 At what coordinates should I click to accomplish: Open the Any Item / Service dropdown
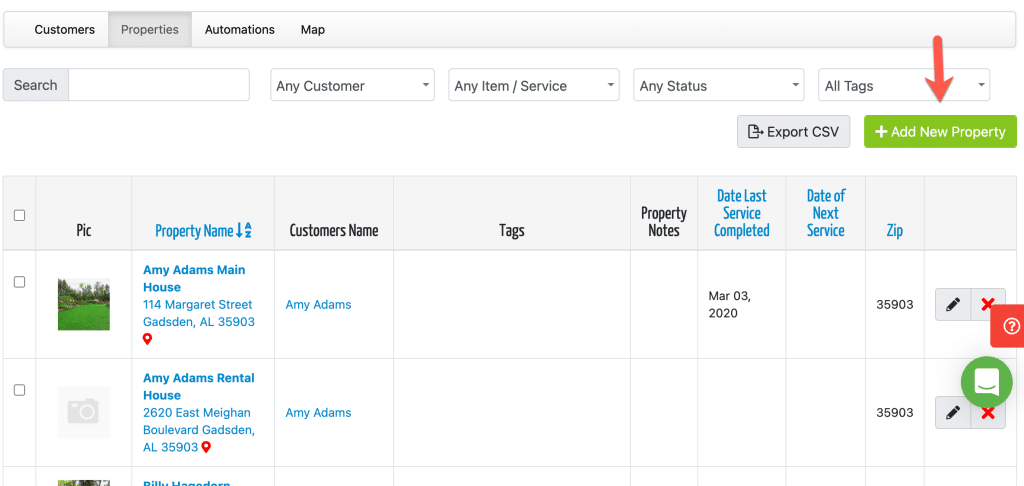point(534,86)
